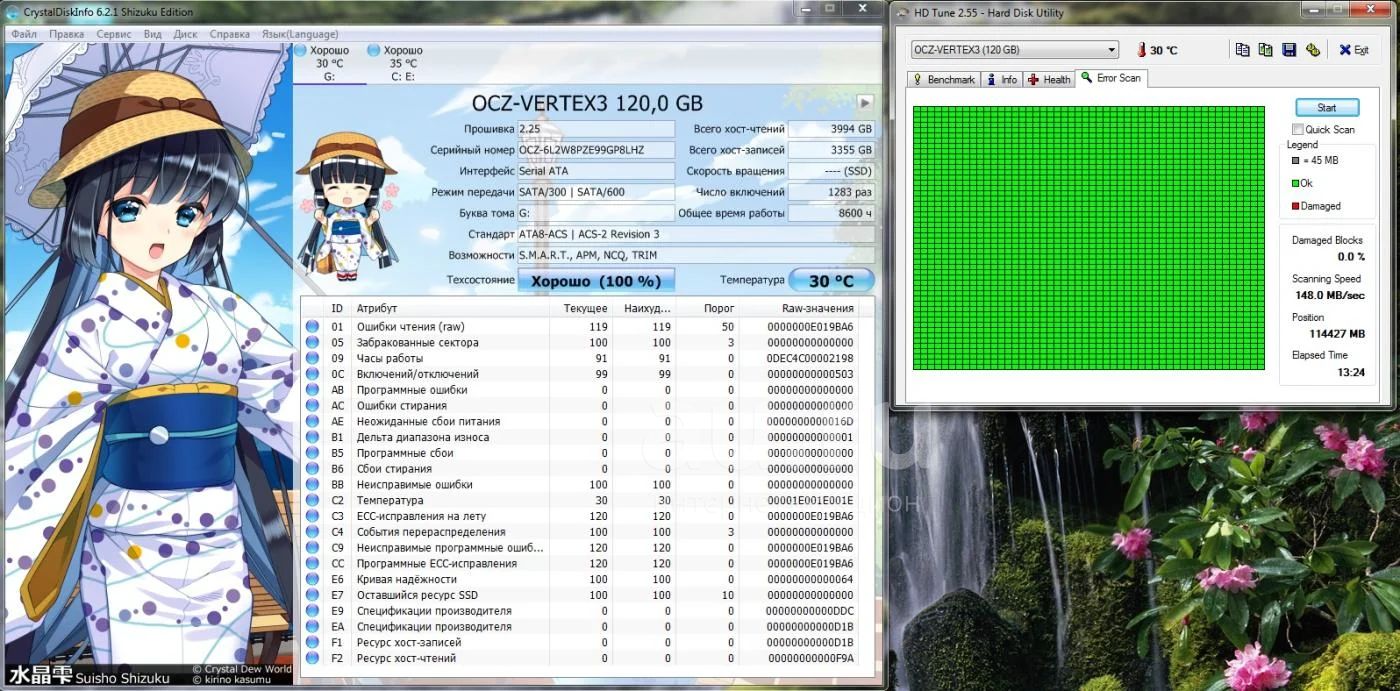
Task: Select the C: E: disk status circle
Action: 373,50
